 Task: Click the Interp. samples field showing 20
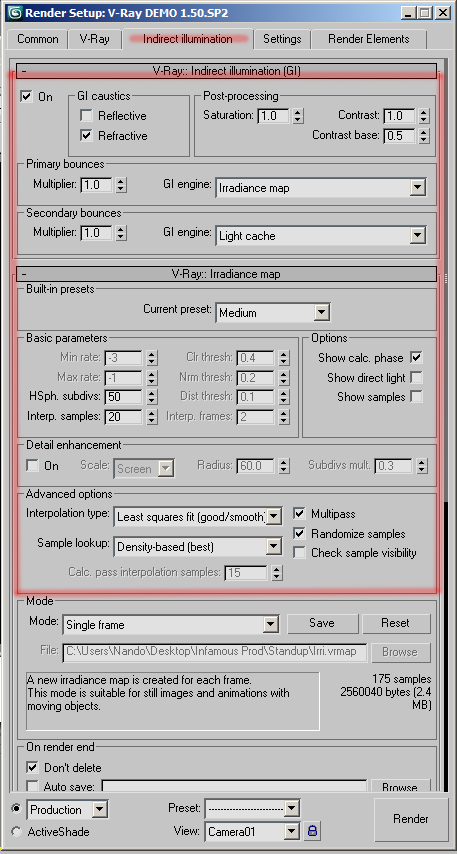[124, 417]
